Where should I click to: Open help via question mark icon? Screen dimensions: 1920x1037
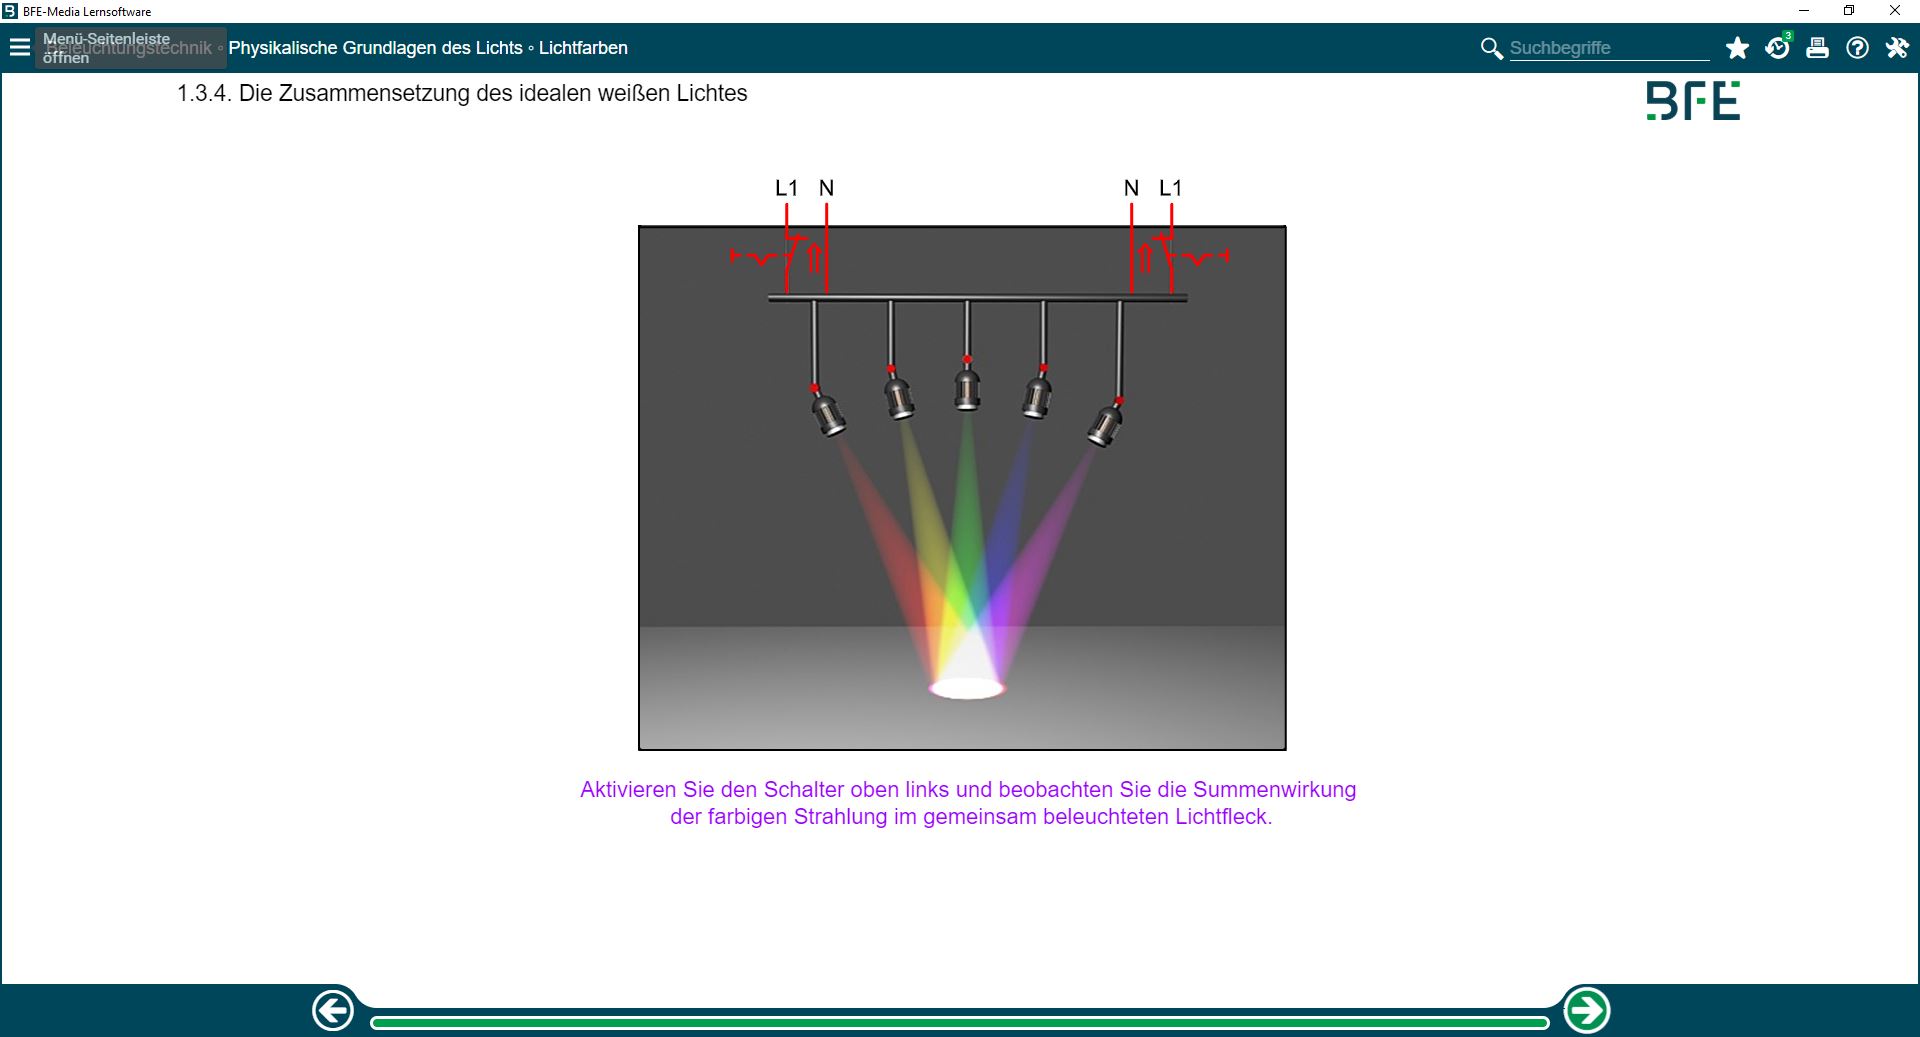[x=1857, y=48]
